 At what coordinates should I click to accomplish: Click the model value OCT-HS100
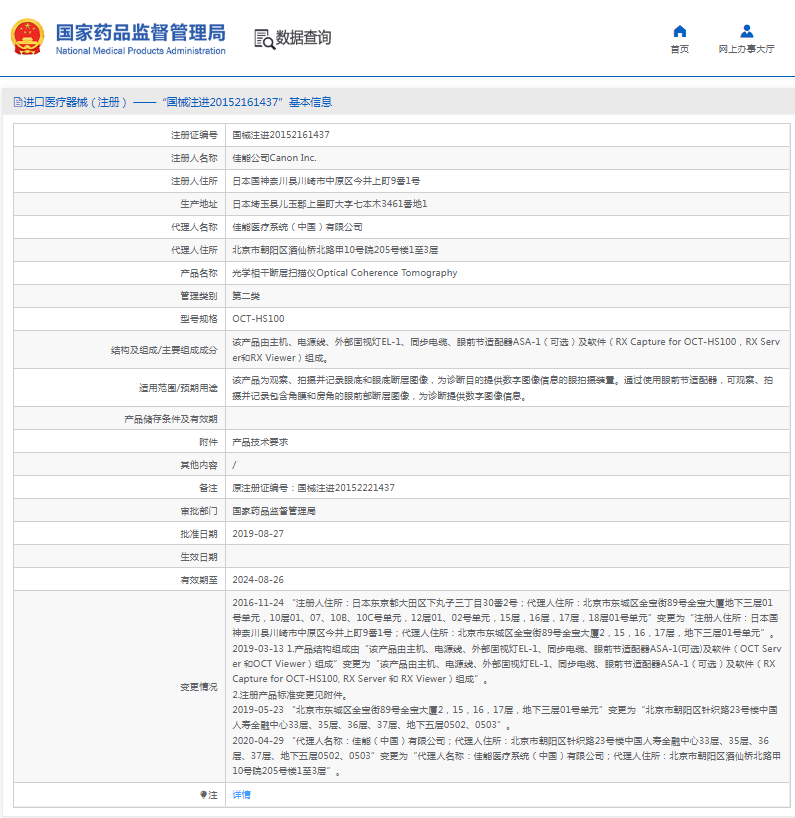258,319
